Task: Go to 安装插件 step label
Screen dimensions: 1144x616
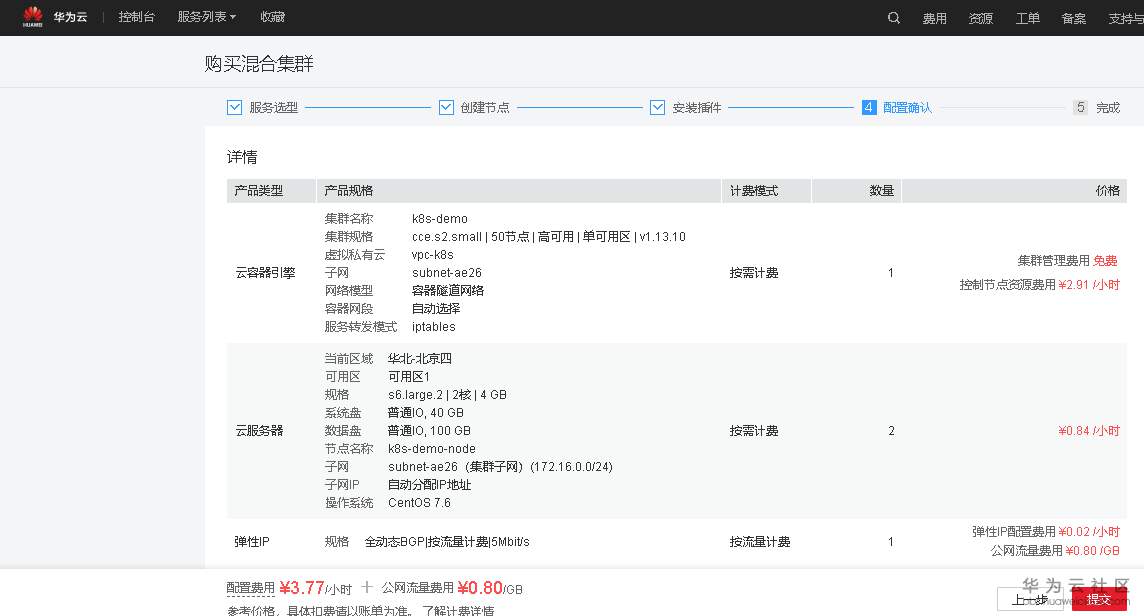Action: (697, 107)
